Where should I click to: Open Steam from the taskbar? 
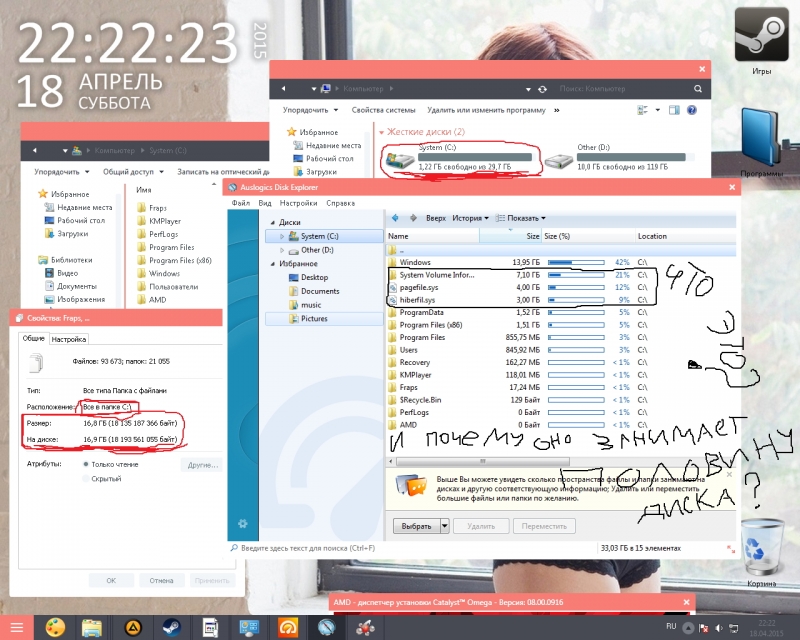point(171,628)
